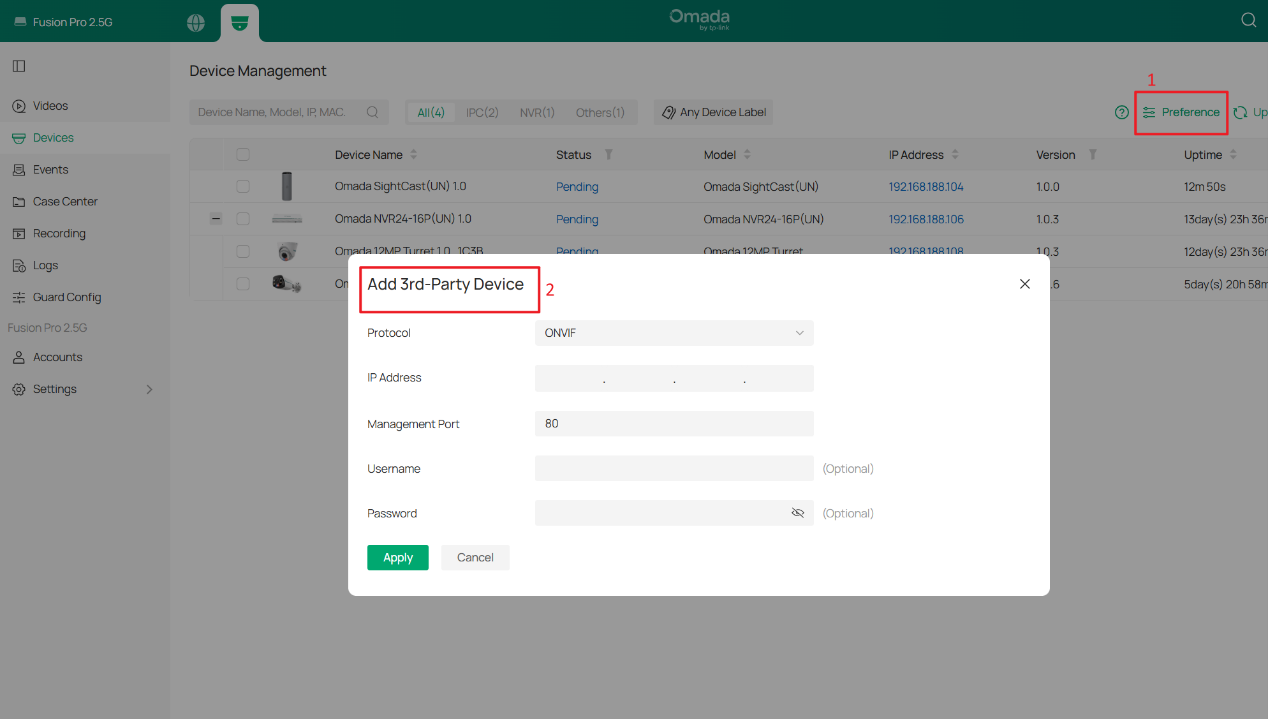The height and width of the screenshot is (719, 1268).
Task: Click the Apply button
Action: click(398, 558)
